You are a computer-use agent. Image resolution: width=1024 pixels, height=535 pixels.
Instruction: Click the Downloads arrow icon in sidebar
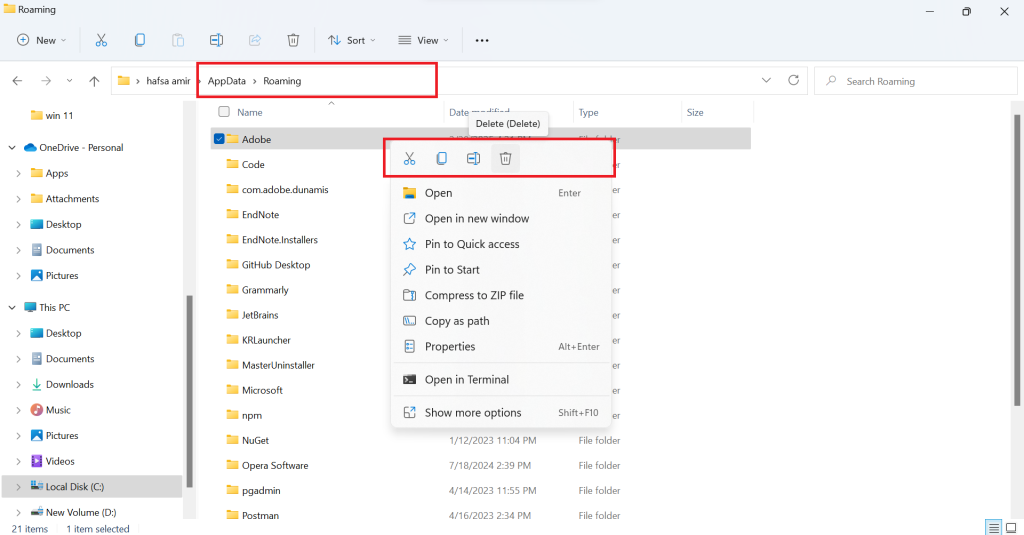[x=37, y=385]
